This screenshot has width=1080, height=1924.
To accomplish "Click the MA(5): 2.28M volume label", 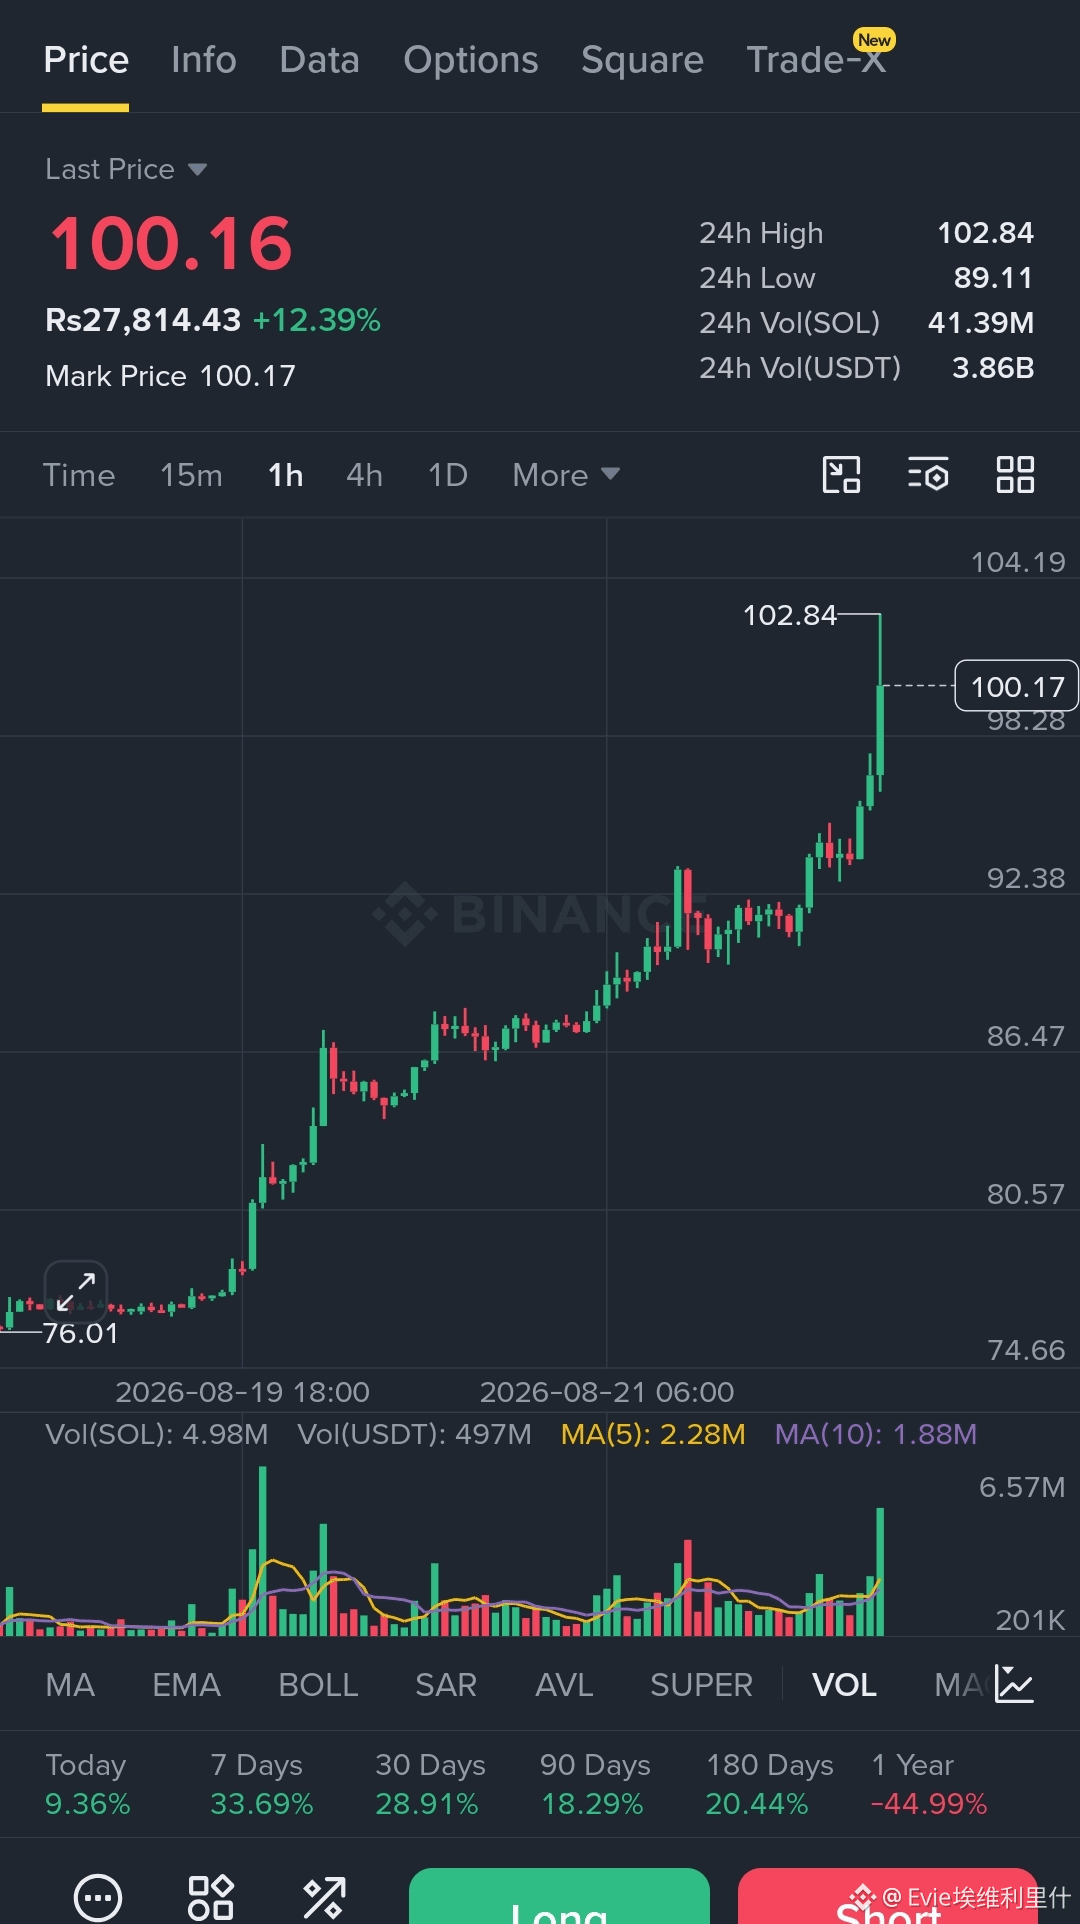I will 653,1434.
